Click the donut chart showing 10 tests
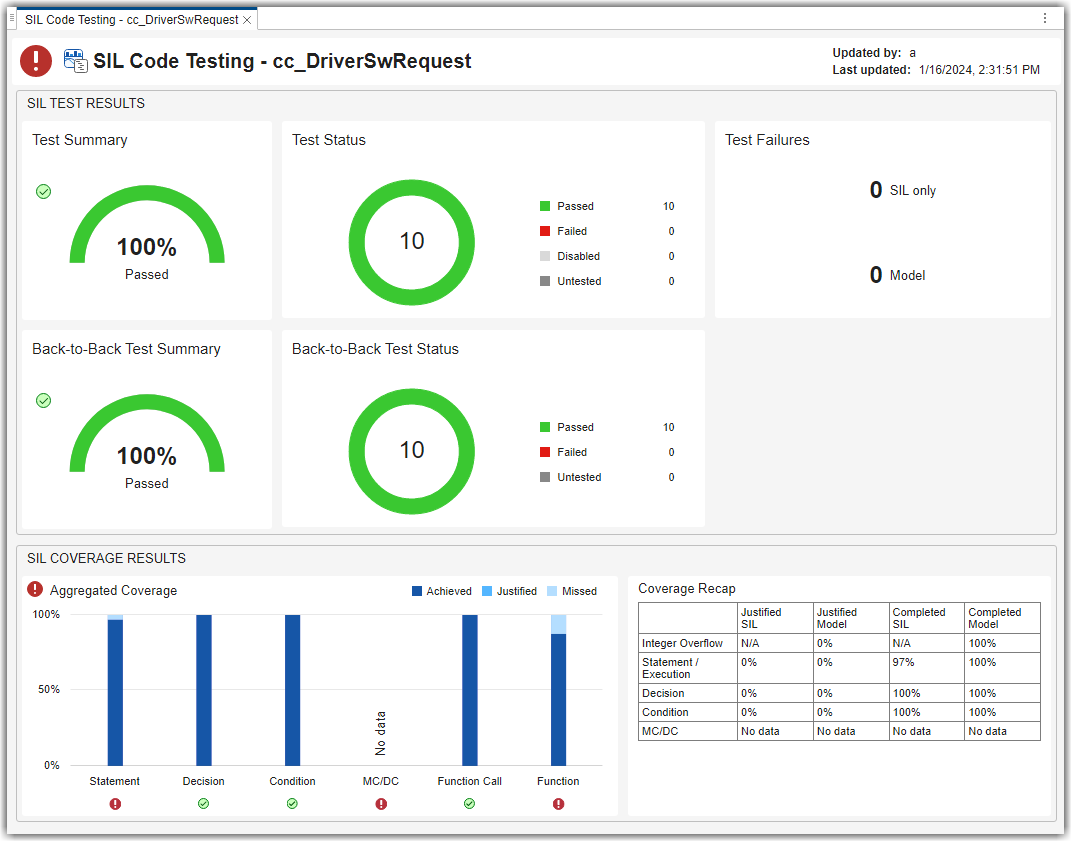Screen dimensions: 1072x842 [x=411, y=242]
